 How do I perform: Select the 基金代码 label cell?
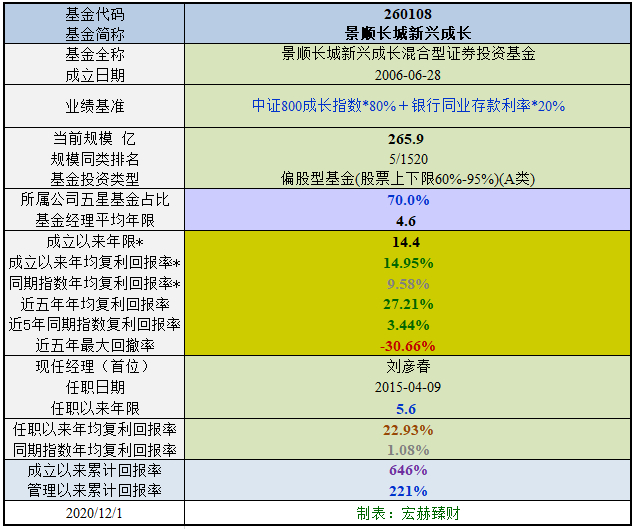[95, 14]
